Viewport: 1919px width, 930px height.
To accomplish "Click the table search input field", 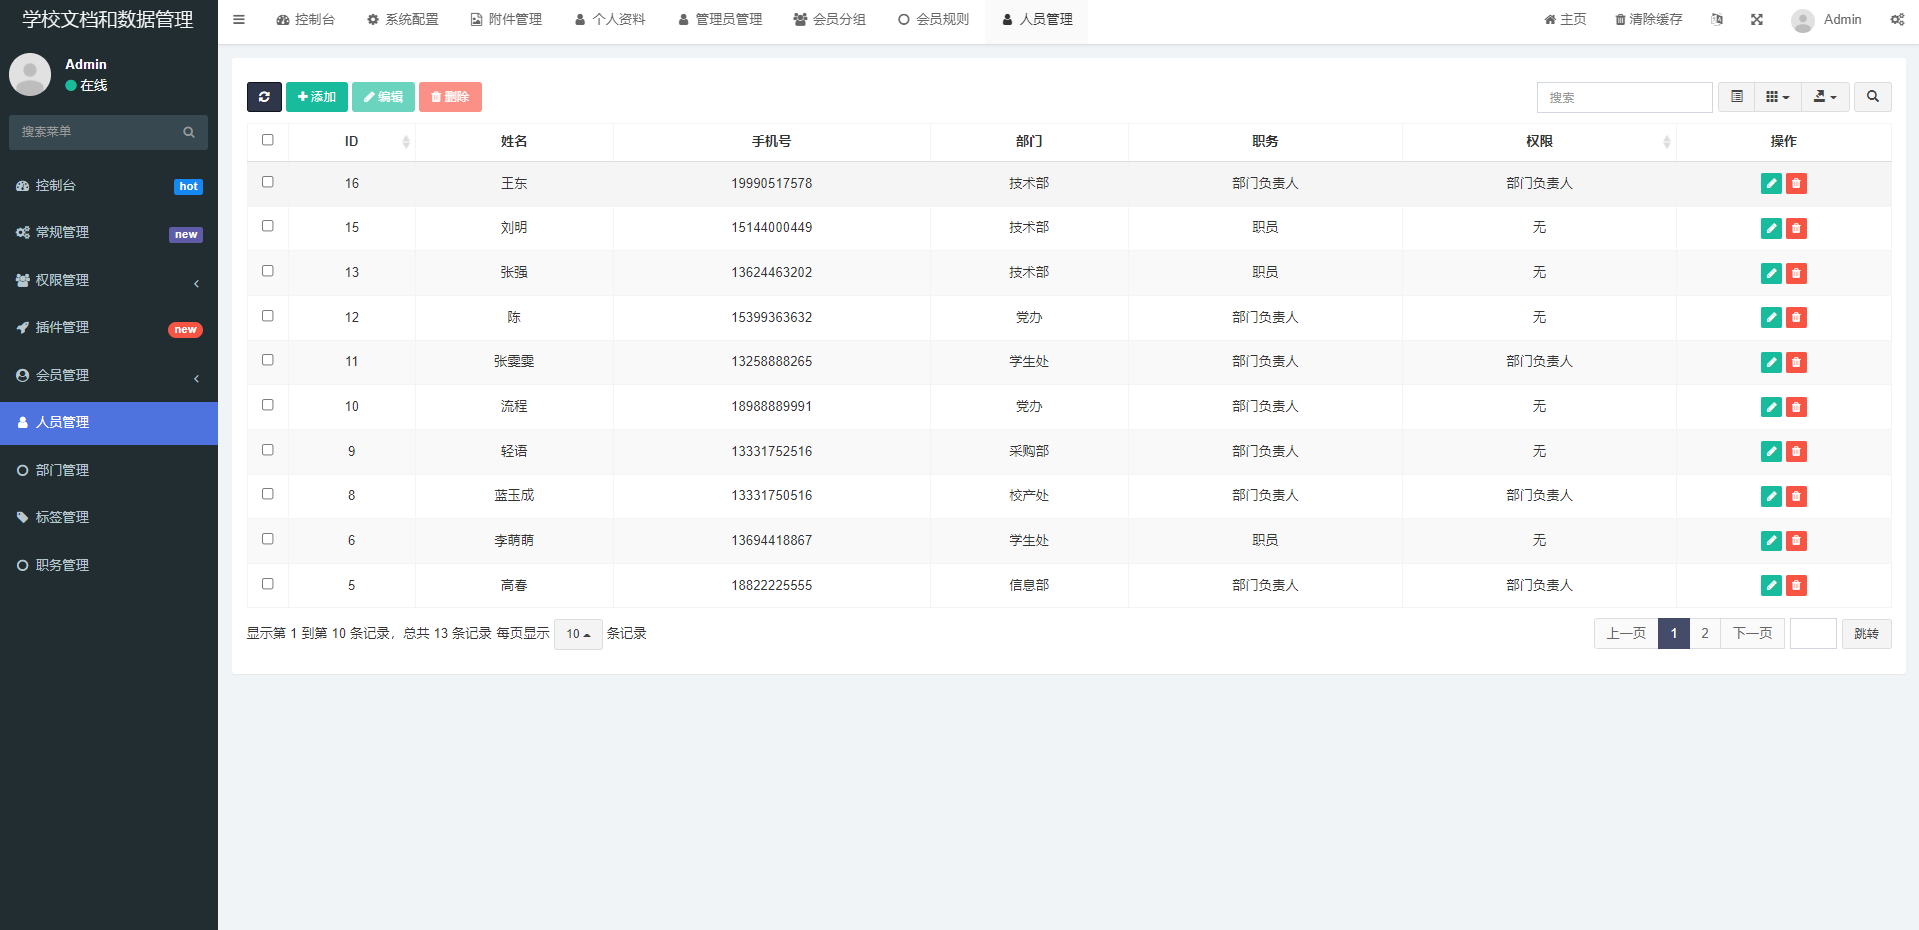I will [x=1624, y=97].
